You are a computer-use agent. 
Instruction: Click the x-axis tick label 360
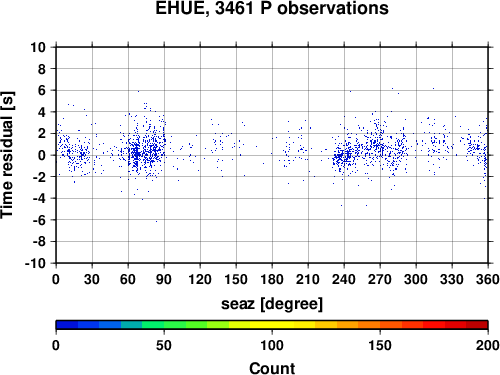point(488,279)
